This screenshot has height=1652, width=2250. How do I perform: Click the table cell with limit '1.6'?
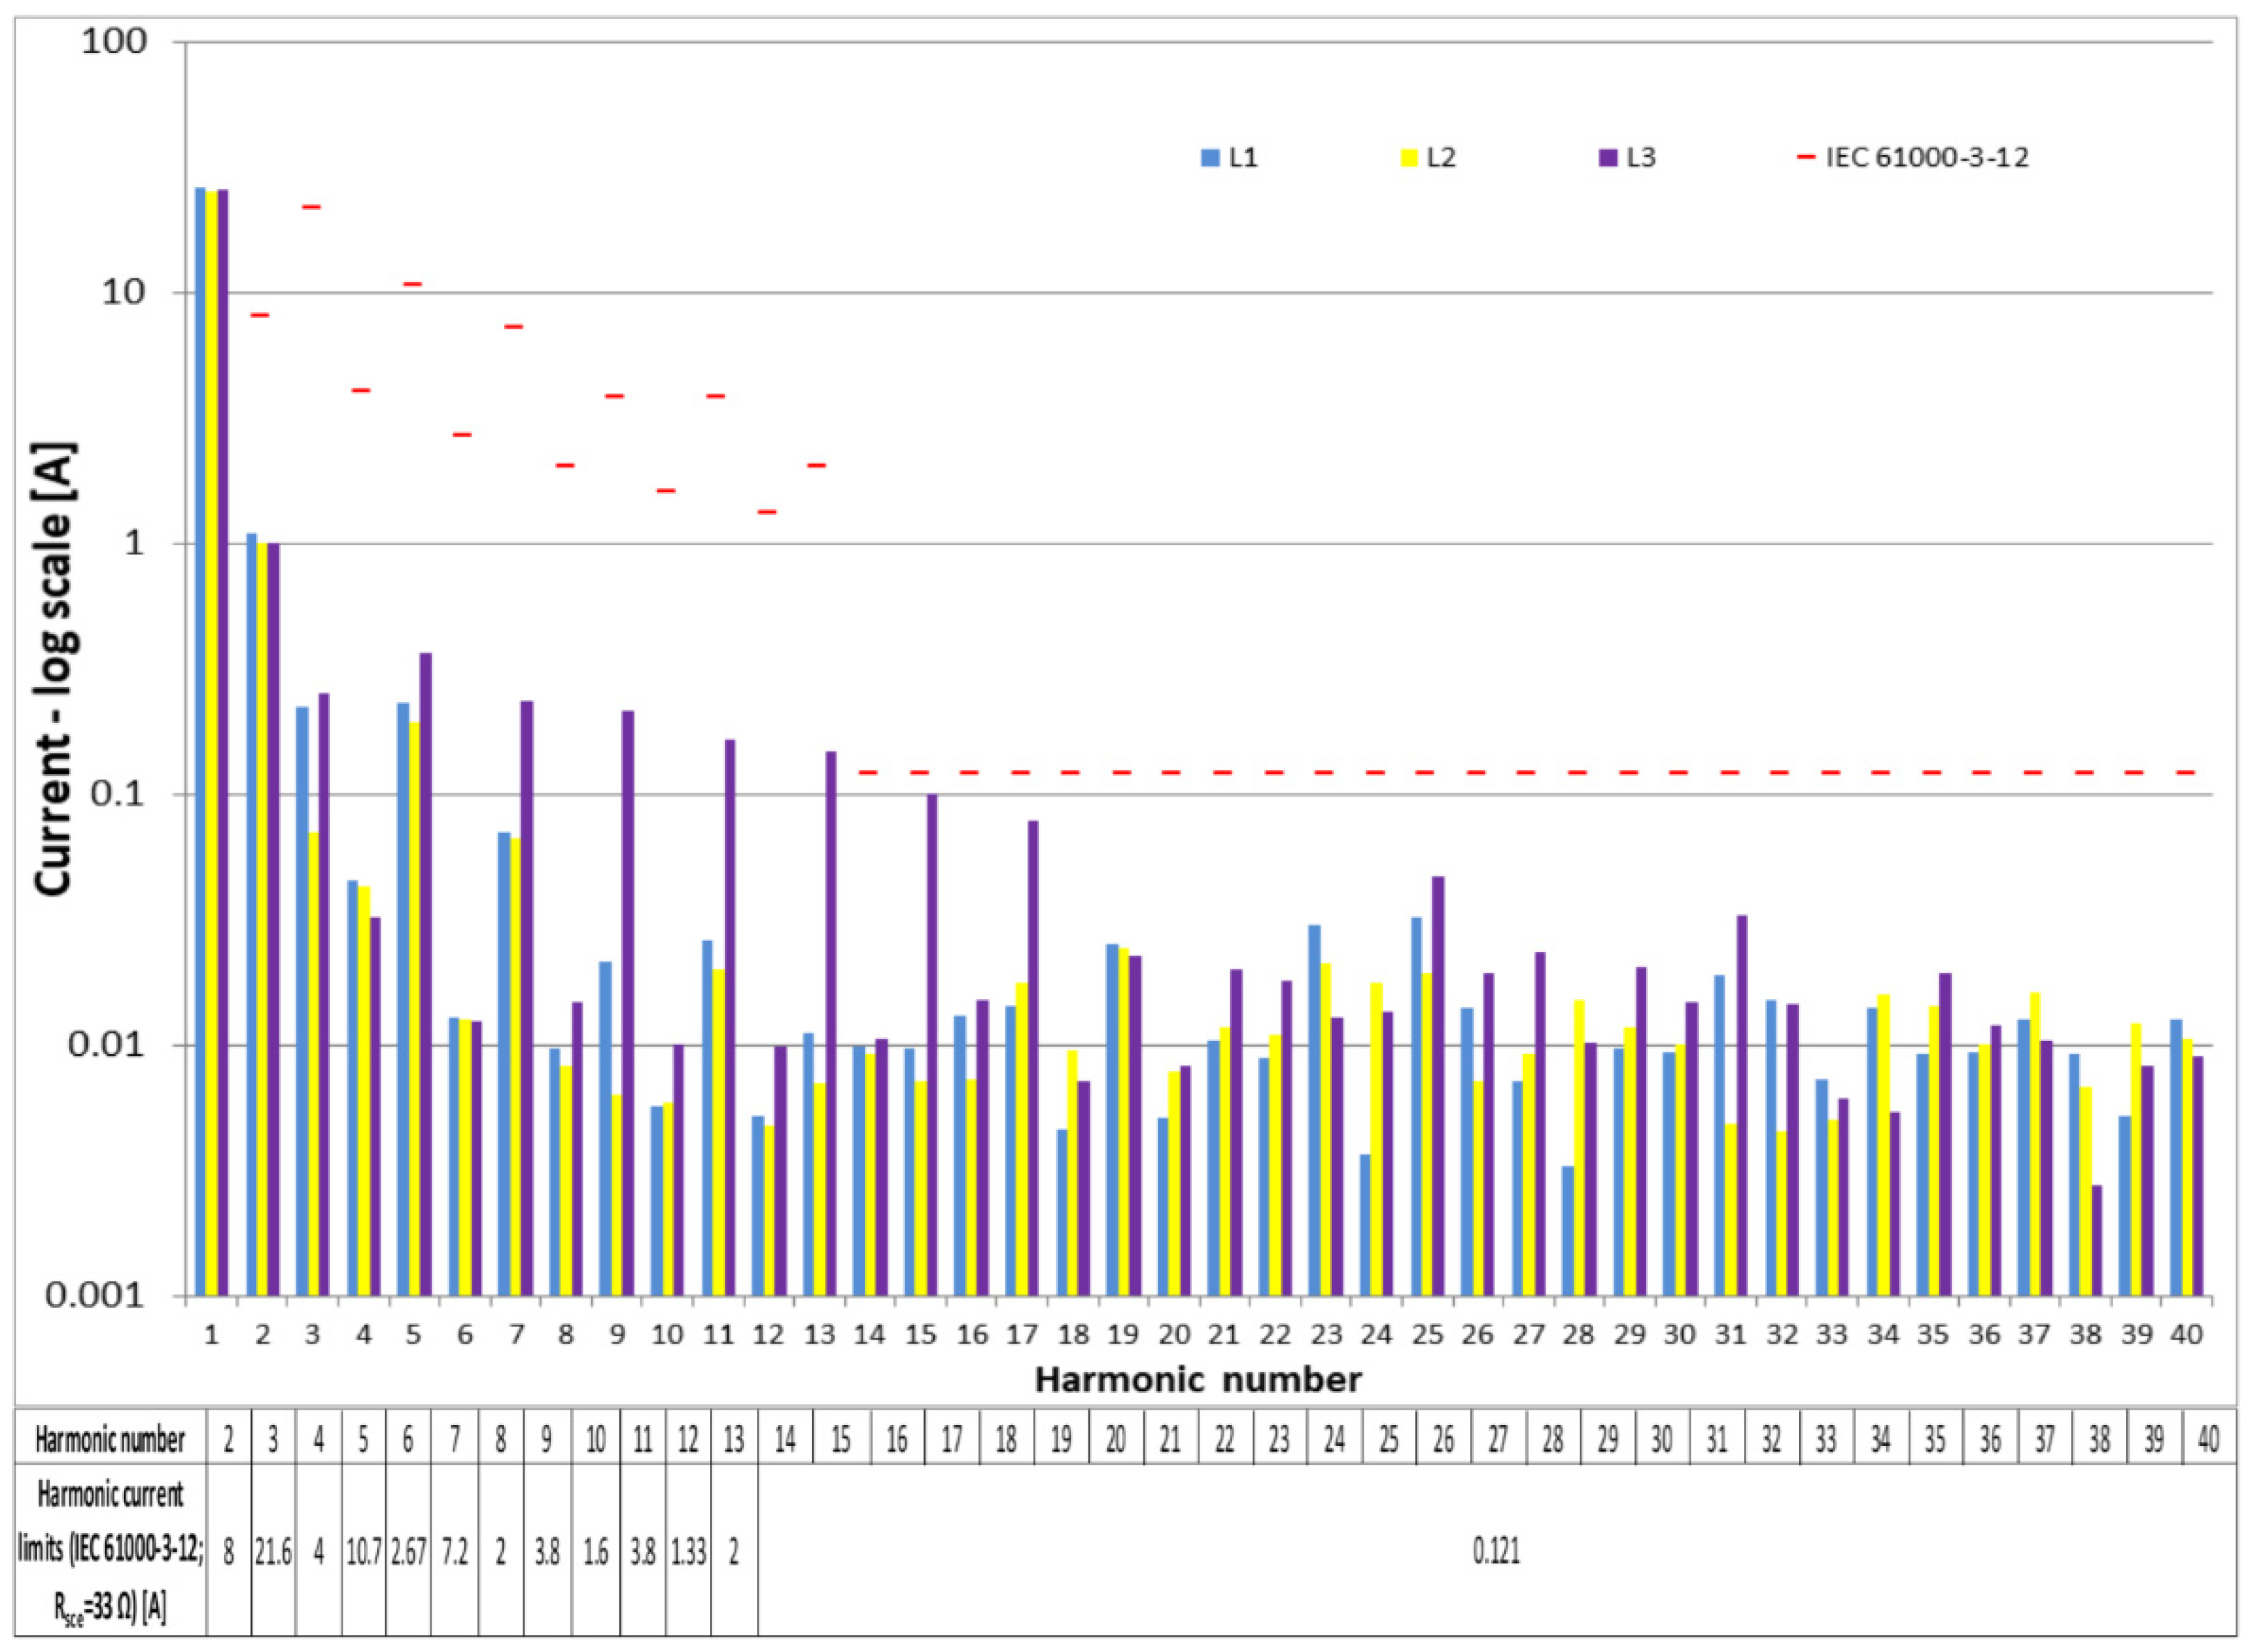click(596, 1551)
